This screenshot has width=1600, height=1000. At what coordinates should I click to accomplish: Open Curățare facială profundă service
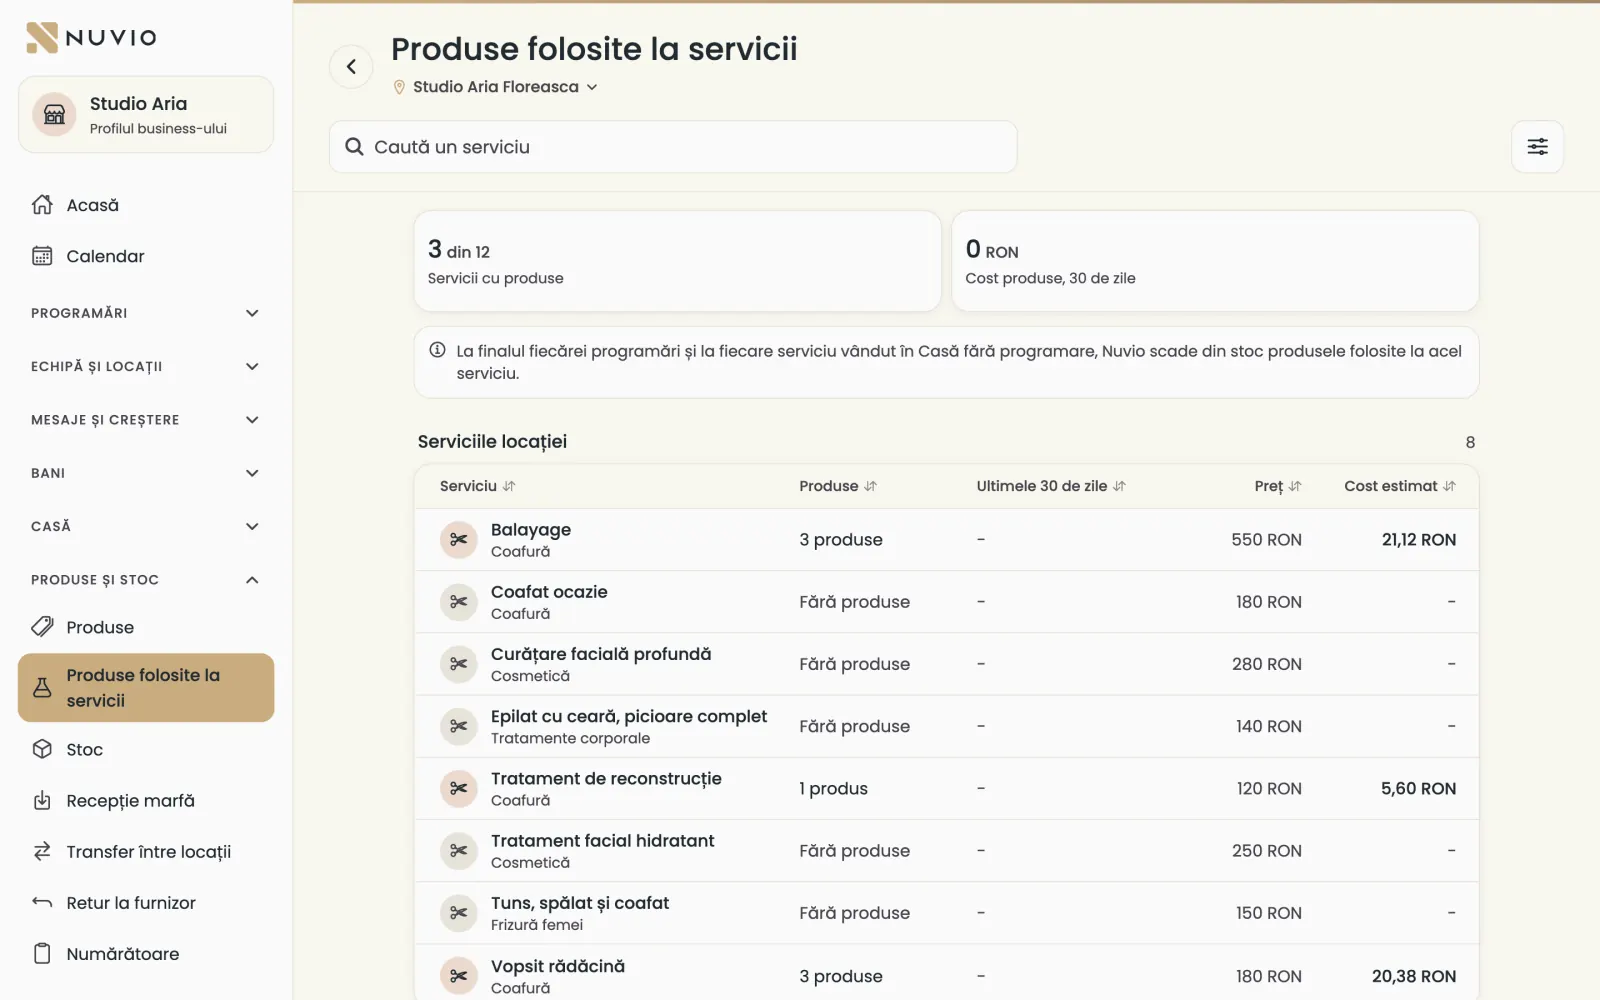coord(947,664)
